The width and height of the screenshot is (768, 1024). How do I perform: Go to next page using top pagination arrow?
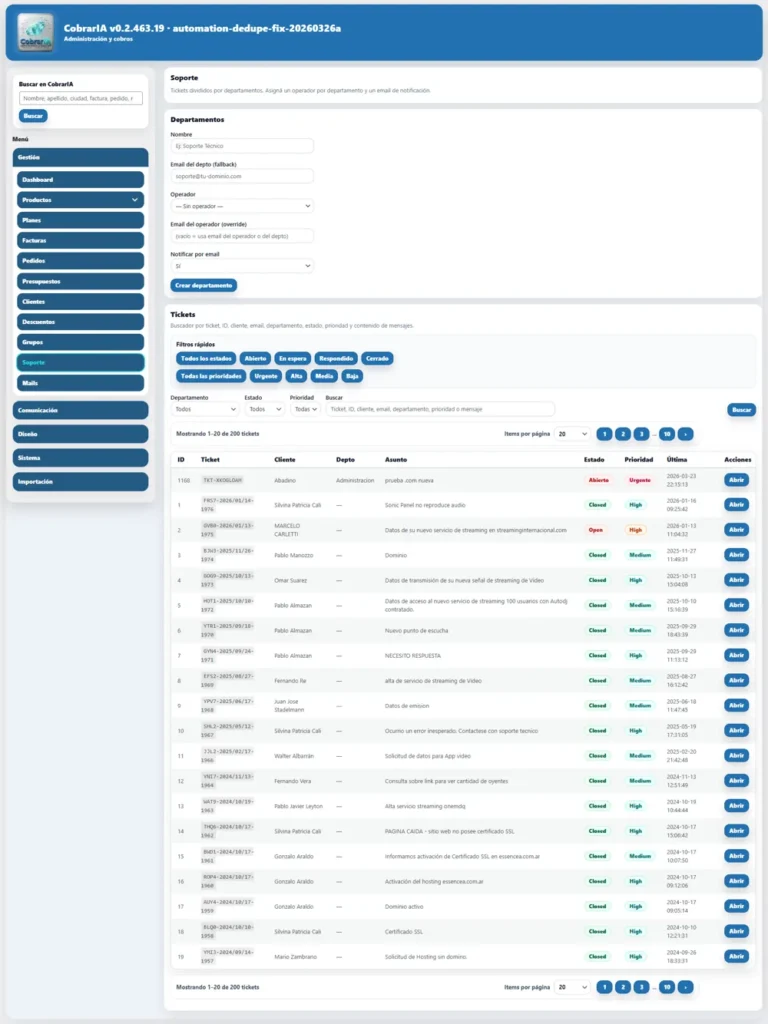(x=685, y=434)
